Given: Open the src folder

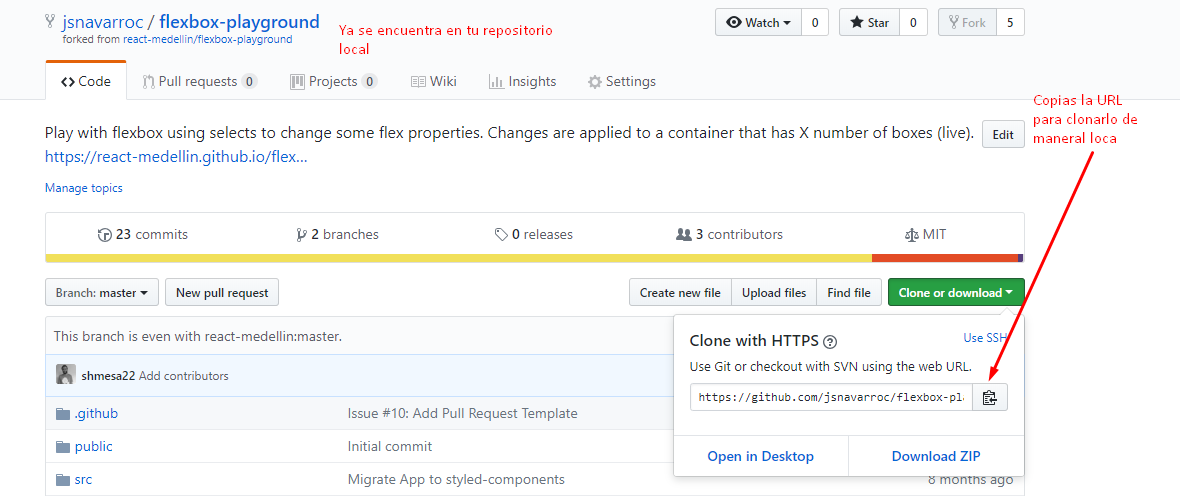Looking at the screenshot, I should [83, 479].
